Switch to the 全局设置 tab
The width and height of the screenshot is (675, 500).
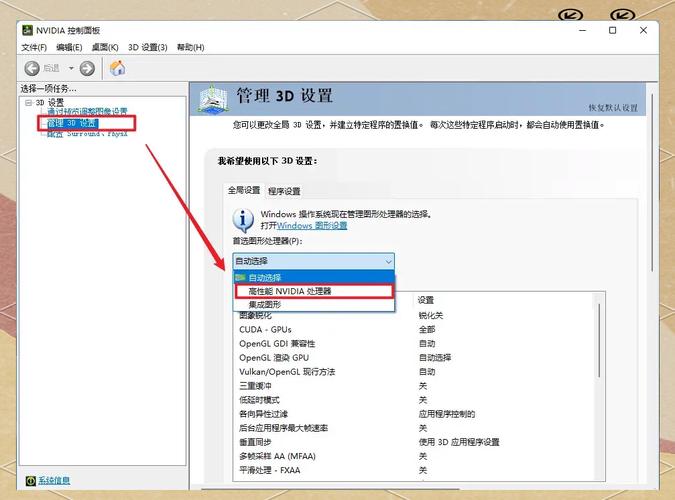pos(244,190)
